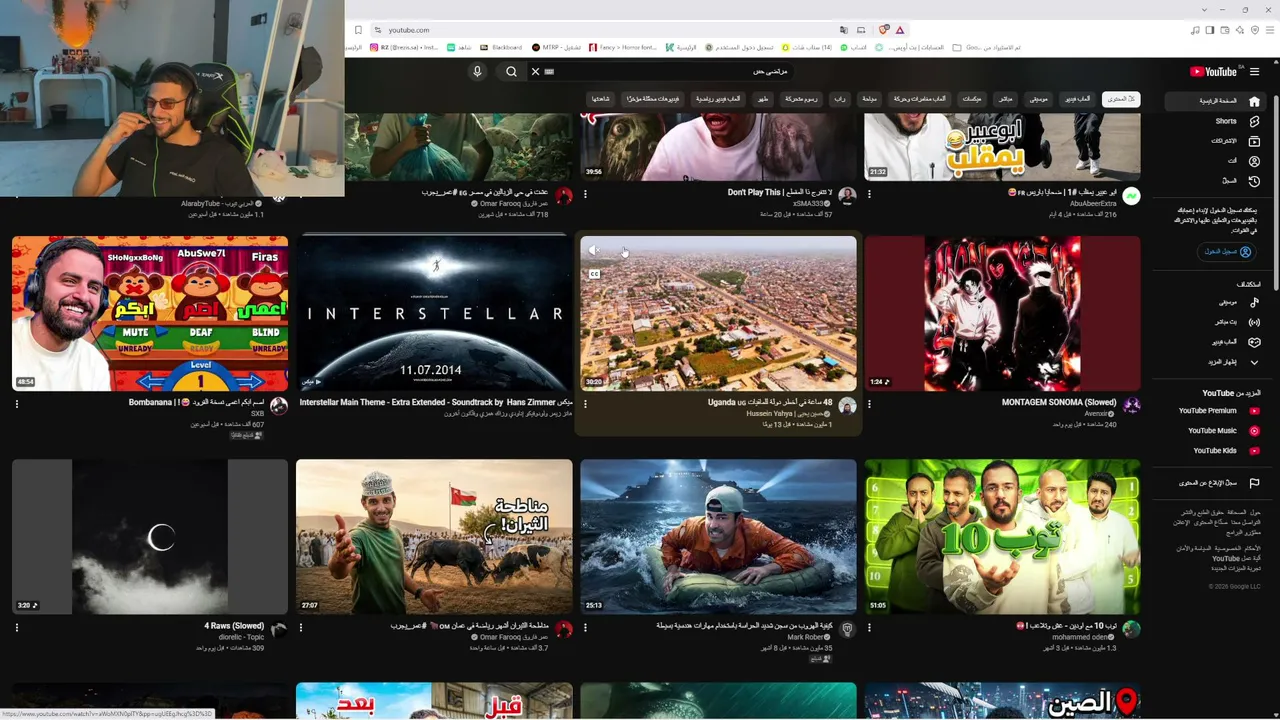Viewport: 1280px width, 720px height.
Task: Open more options for the Bombanana video
Action: coord(17,405)
